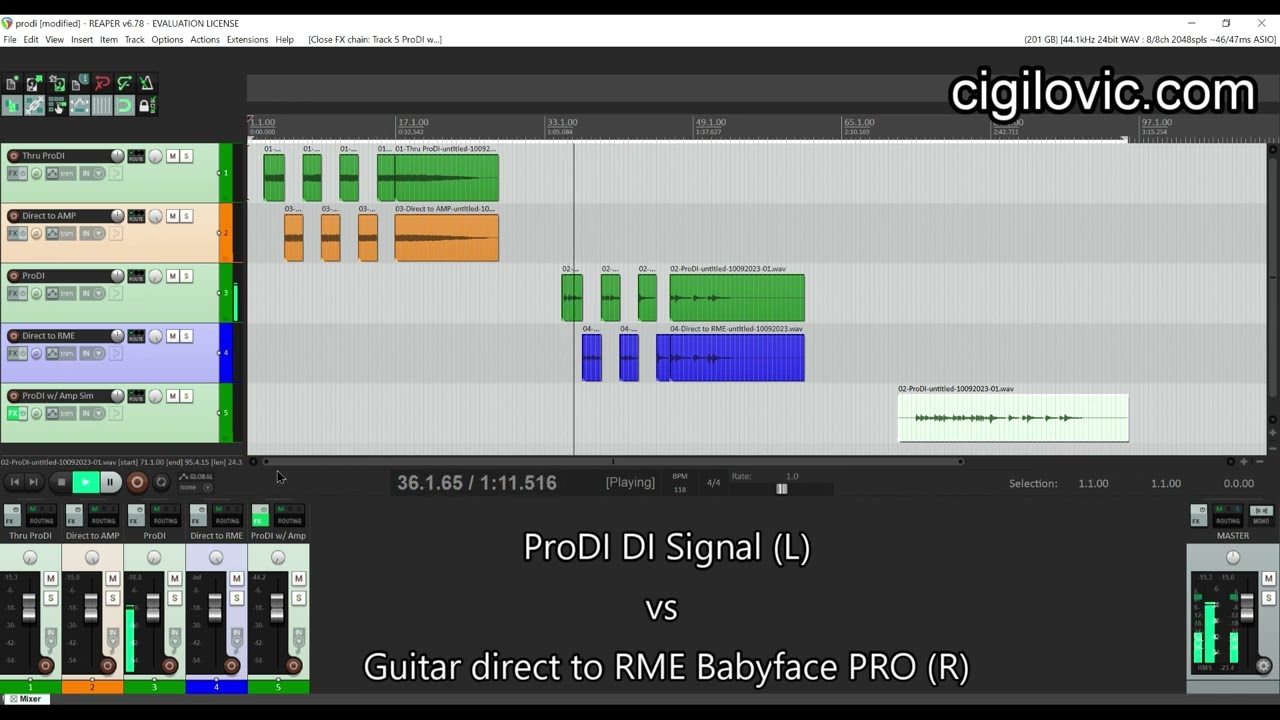This screenshot has width=1280, height=720.
Task: Select the white 02-ProDI clip on track 5
Action: pos(1013,417)
